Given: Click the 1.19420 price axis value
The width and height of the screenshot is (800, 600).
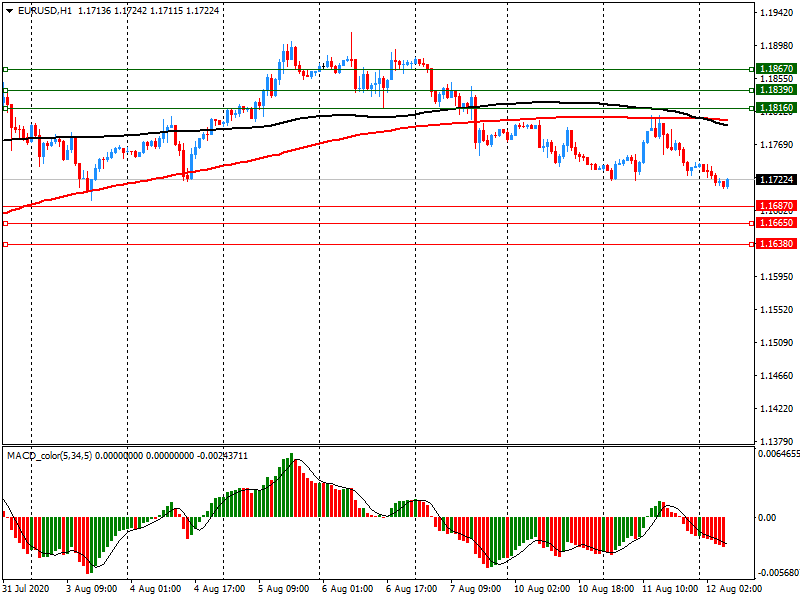Looking at the screenshot, I should coord(777,13).
